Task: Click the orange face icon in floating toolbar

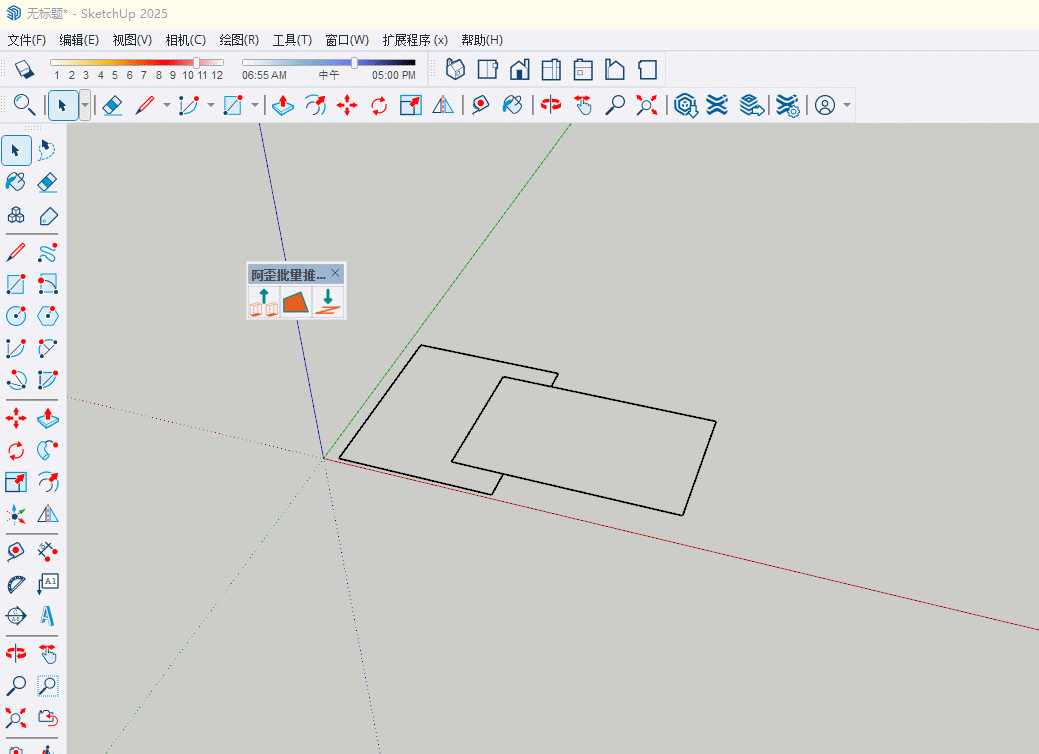Action: (296, 302)
